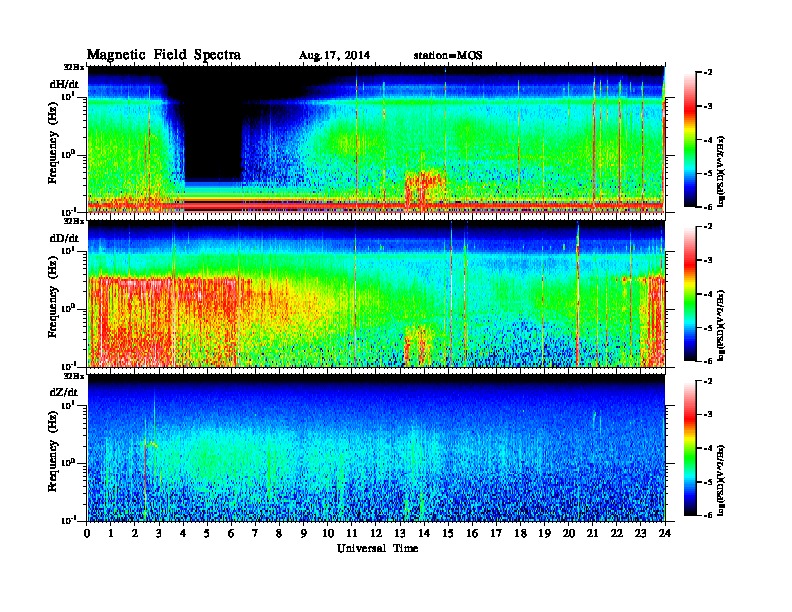Click hour tick label "7" on time axis
This screenshot has height=612, width=792.
(x=255, y=533)
